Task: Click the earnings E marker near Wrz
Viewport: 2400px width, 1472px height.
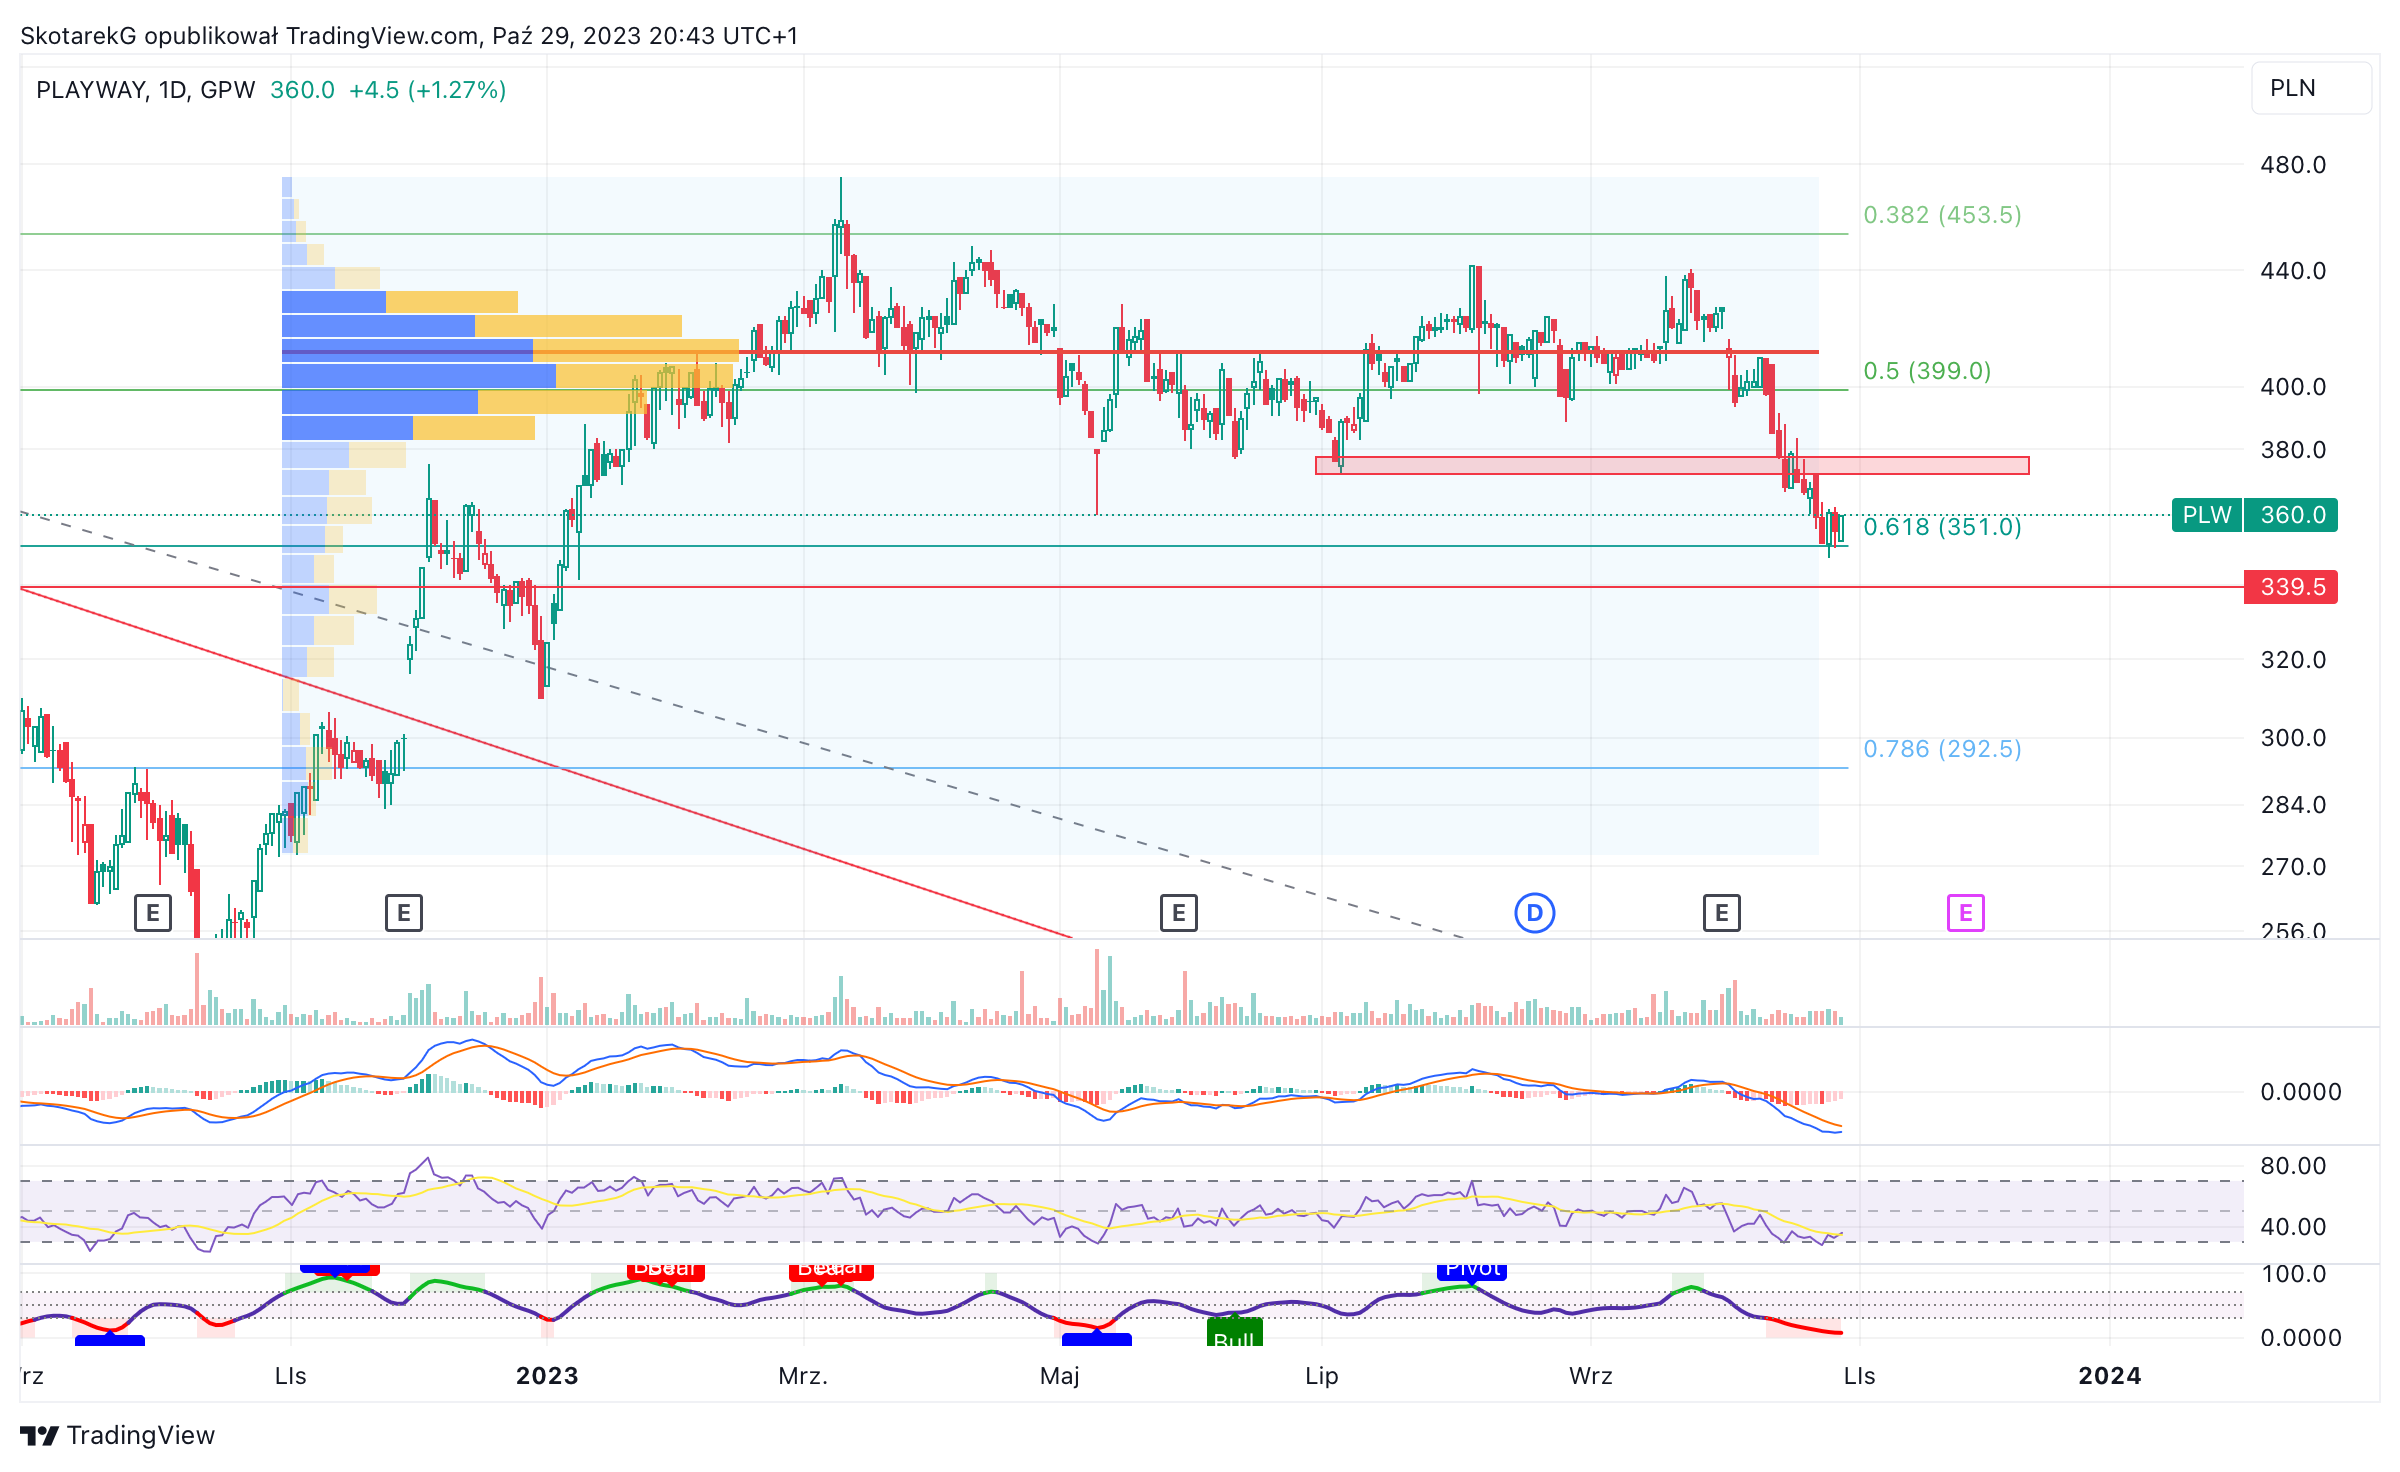Action: point(1722,912)
